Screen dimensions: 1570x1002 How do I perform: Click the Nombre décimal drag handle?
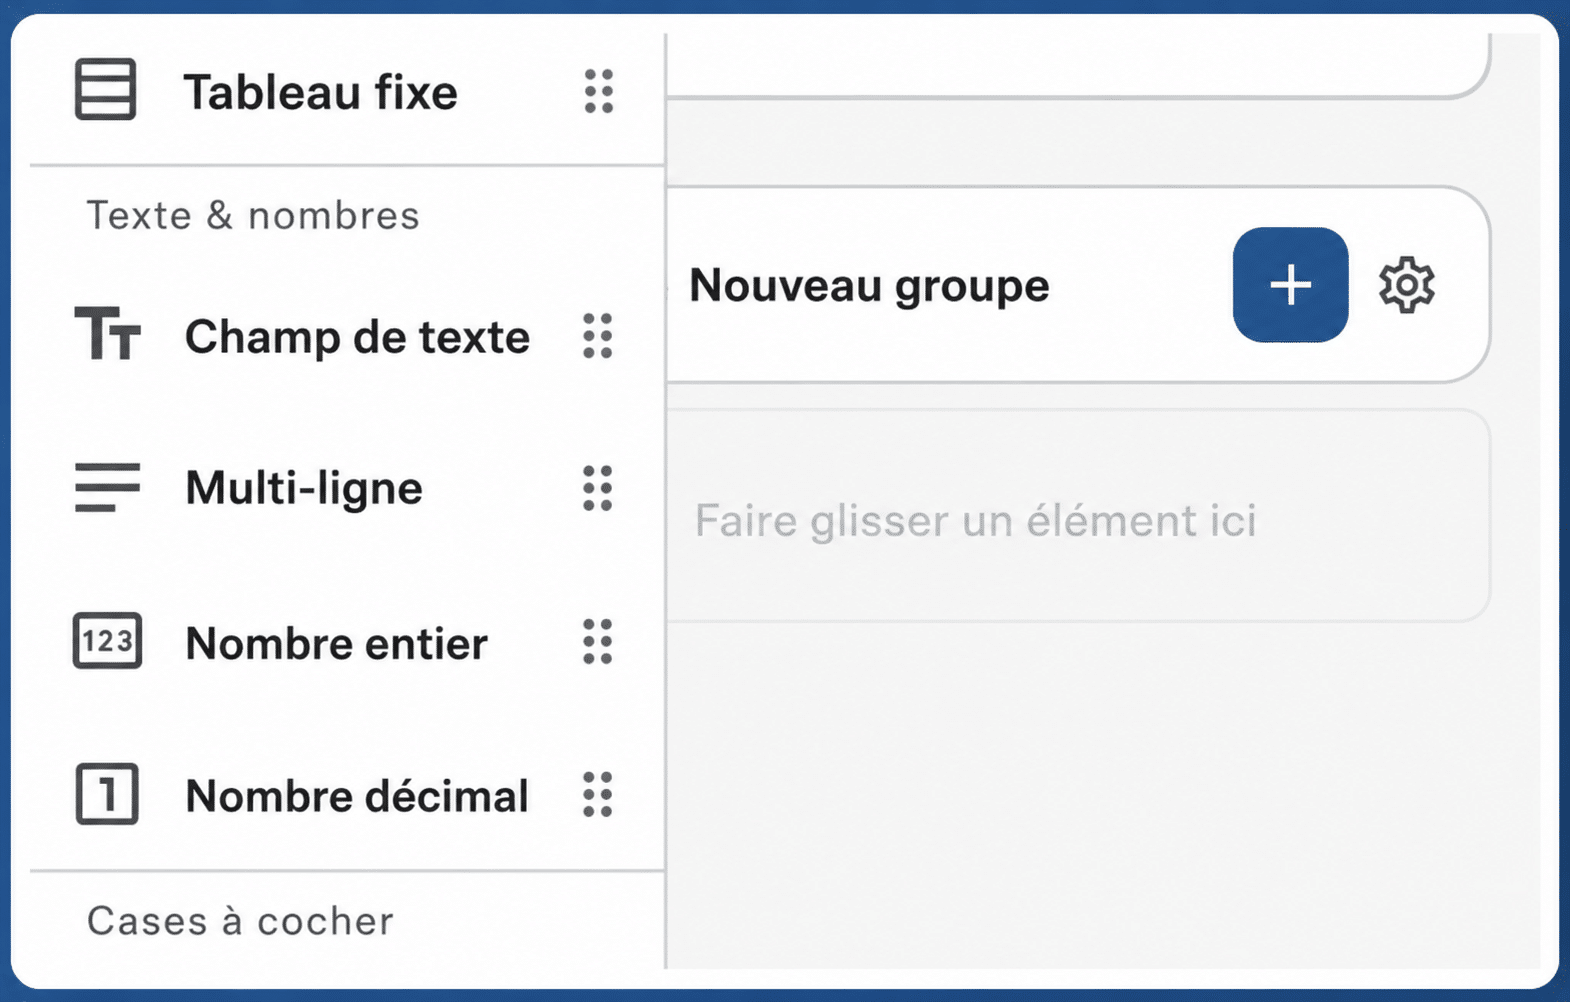(597, 795)
